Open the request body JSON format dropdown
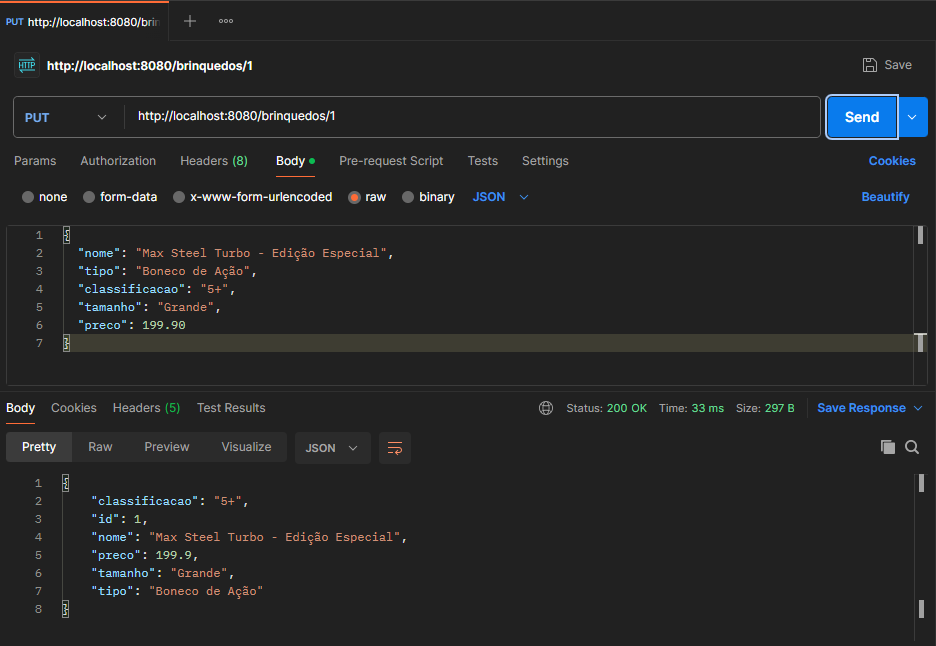This screenshot has height=646, width=936. (x=500, y=197)
